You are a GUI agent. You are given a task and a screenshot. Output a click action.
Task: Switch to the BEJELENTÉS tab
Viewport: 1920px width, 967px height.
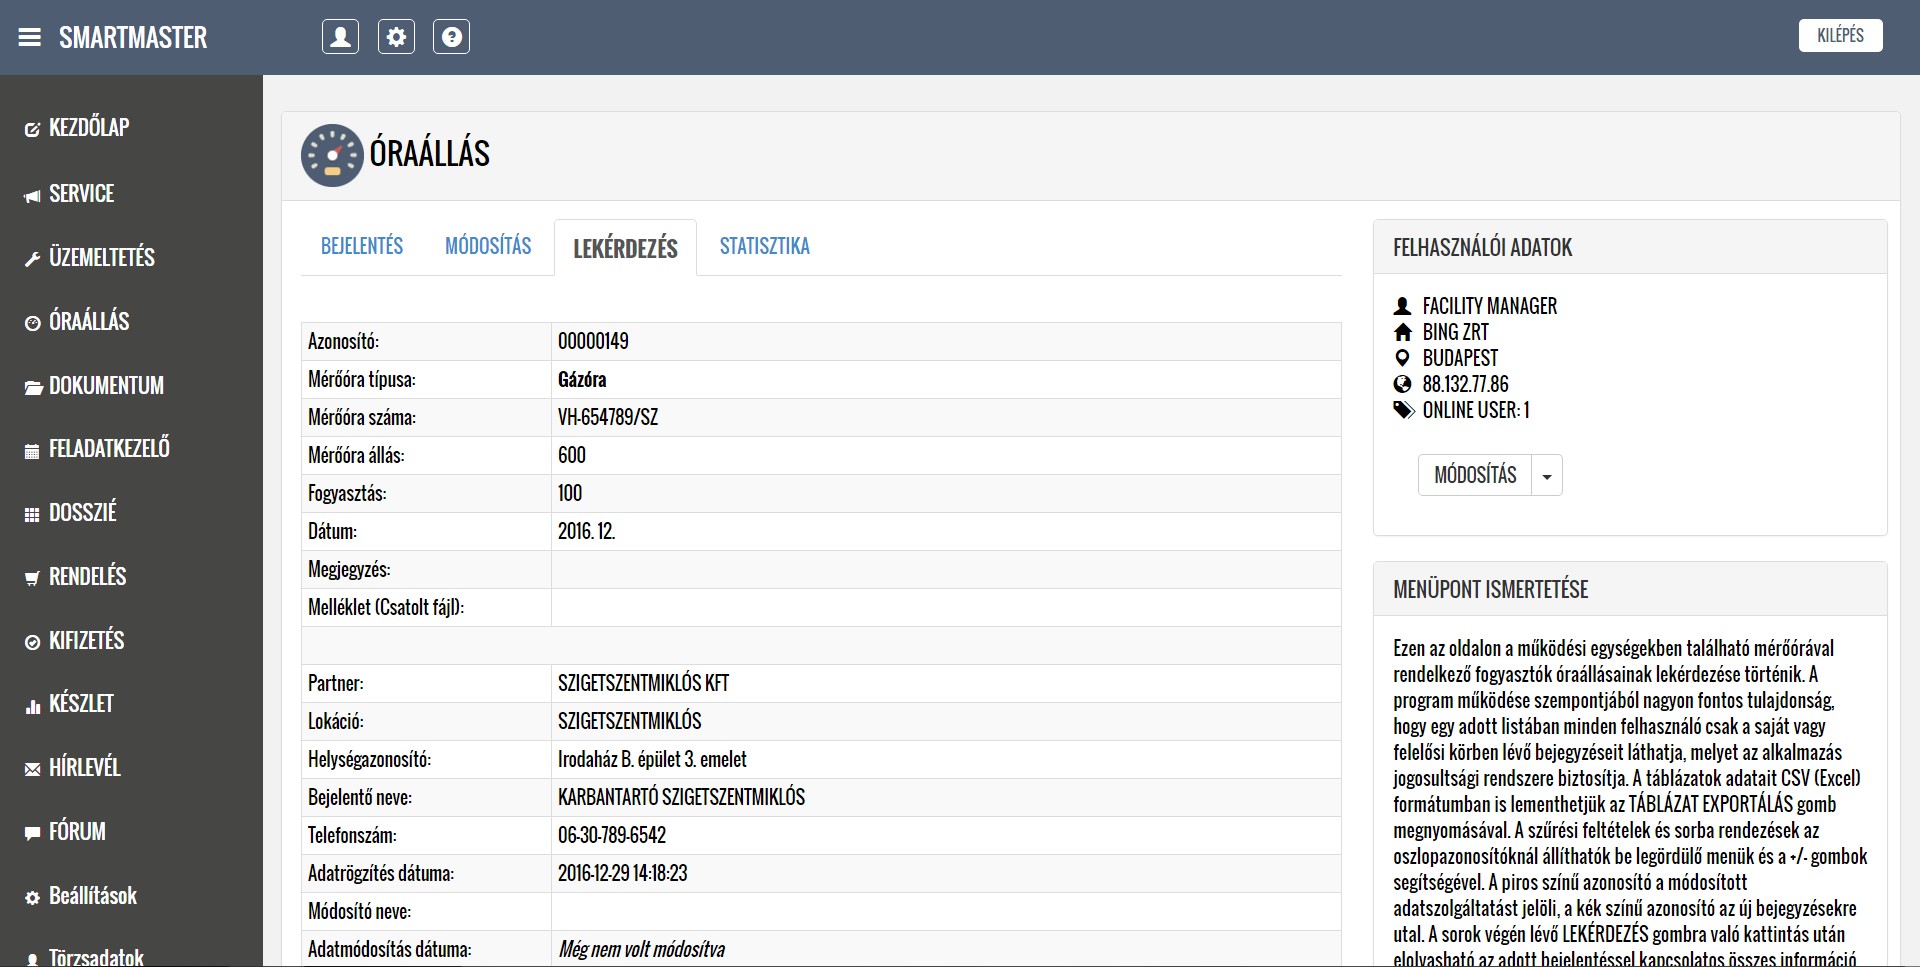pyautogui.click(x=362, y=246)
